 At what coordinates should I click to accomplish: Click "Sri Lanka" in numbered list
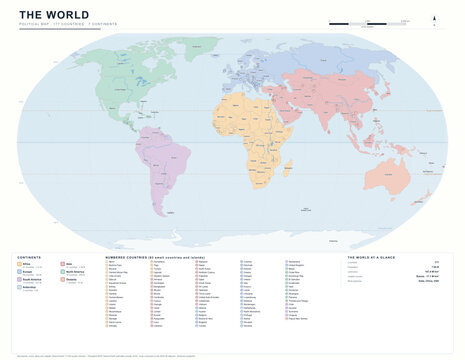(203, 286)
